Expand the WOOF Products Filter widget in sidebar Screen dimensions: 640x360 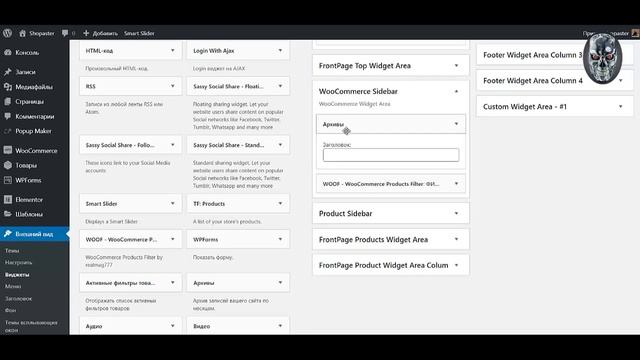456,184
